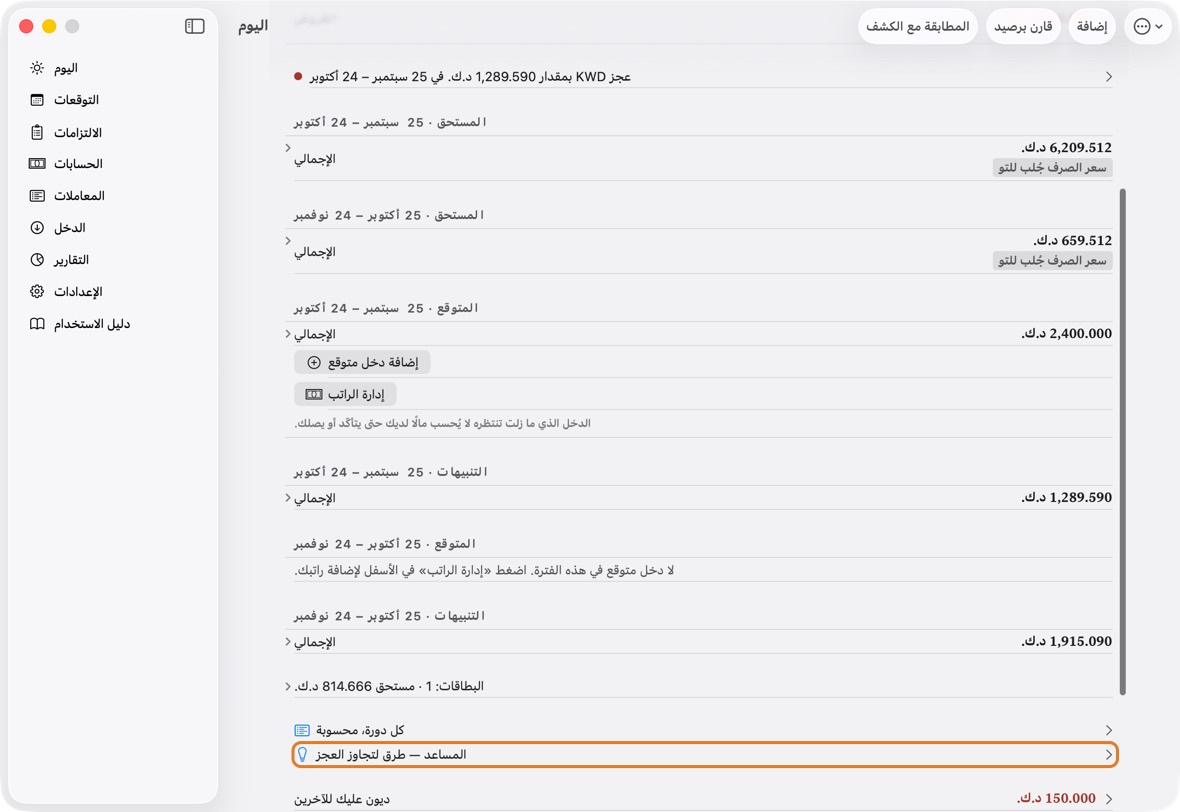Open the اليوم sidebar sun icon
Image resolution: width=1180 pixels, height=812 pixels.
pos(37,68)
